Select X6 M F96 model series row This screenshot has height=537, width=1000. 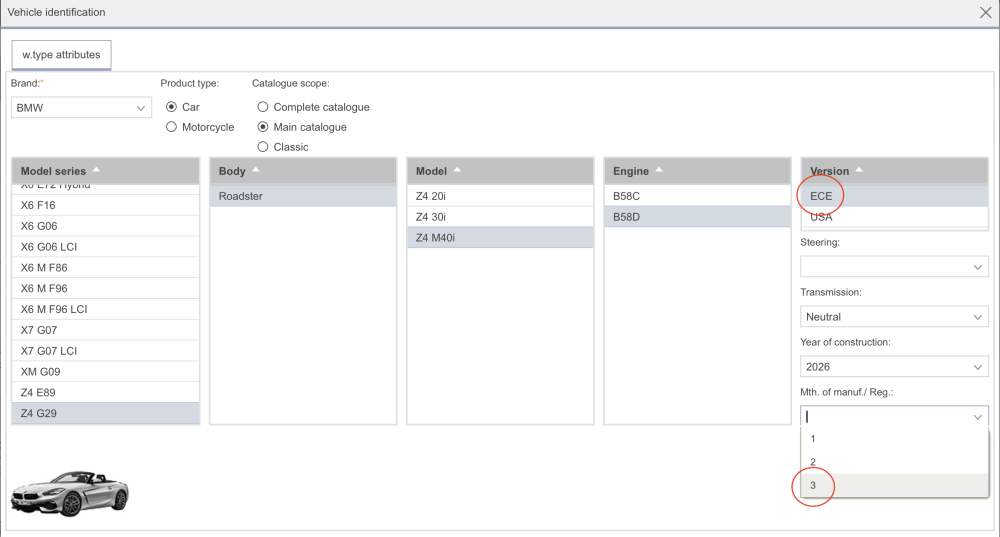(x=105, y=288)
